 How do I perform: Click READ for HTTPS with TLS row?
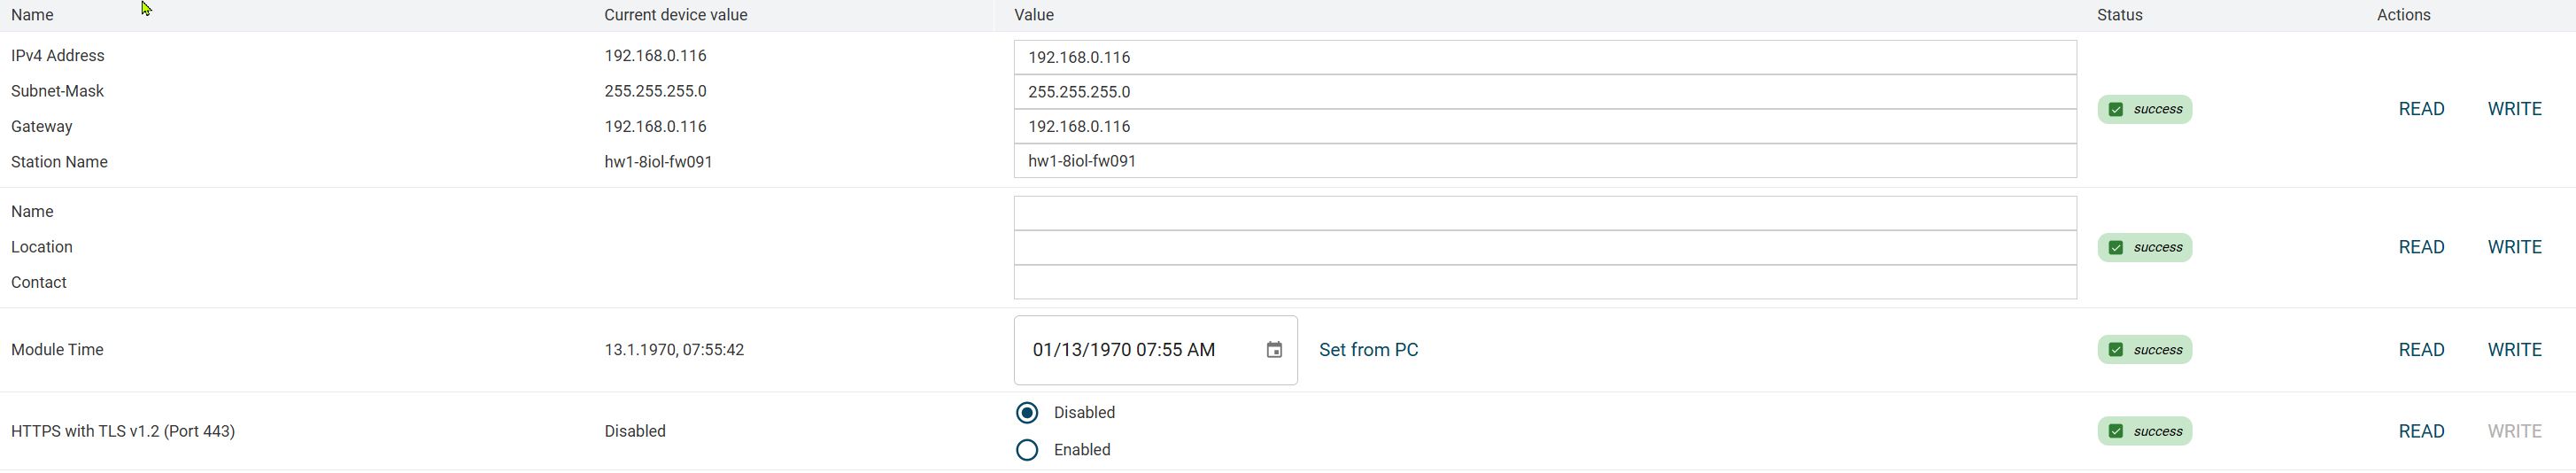[x=2421, y=431]
